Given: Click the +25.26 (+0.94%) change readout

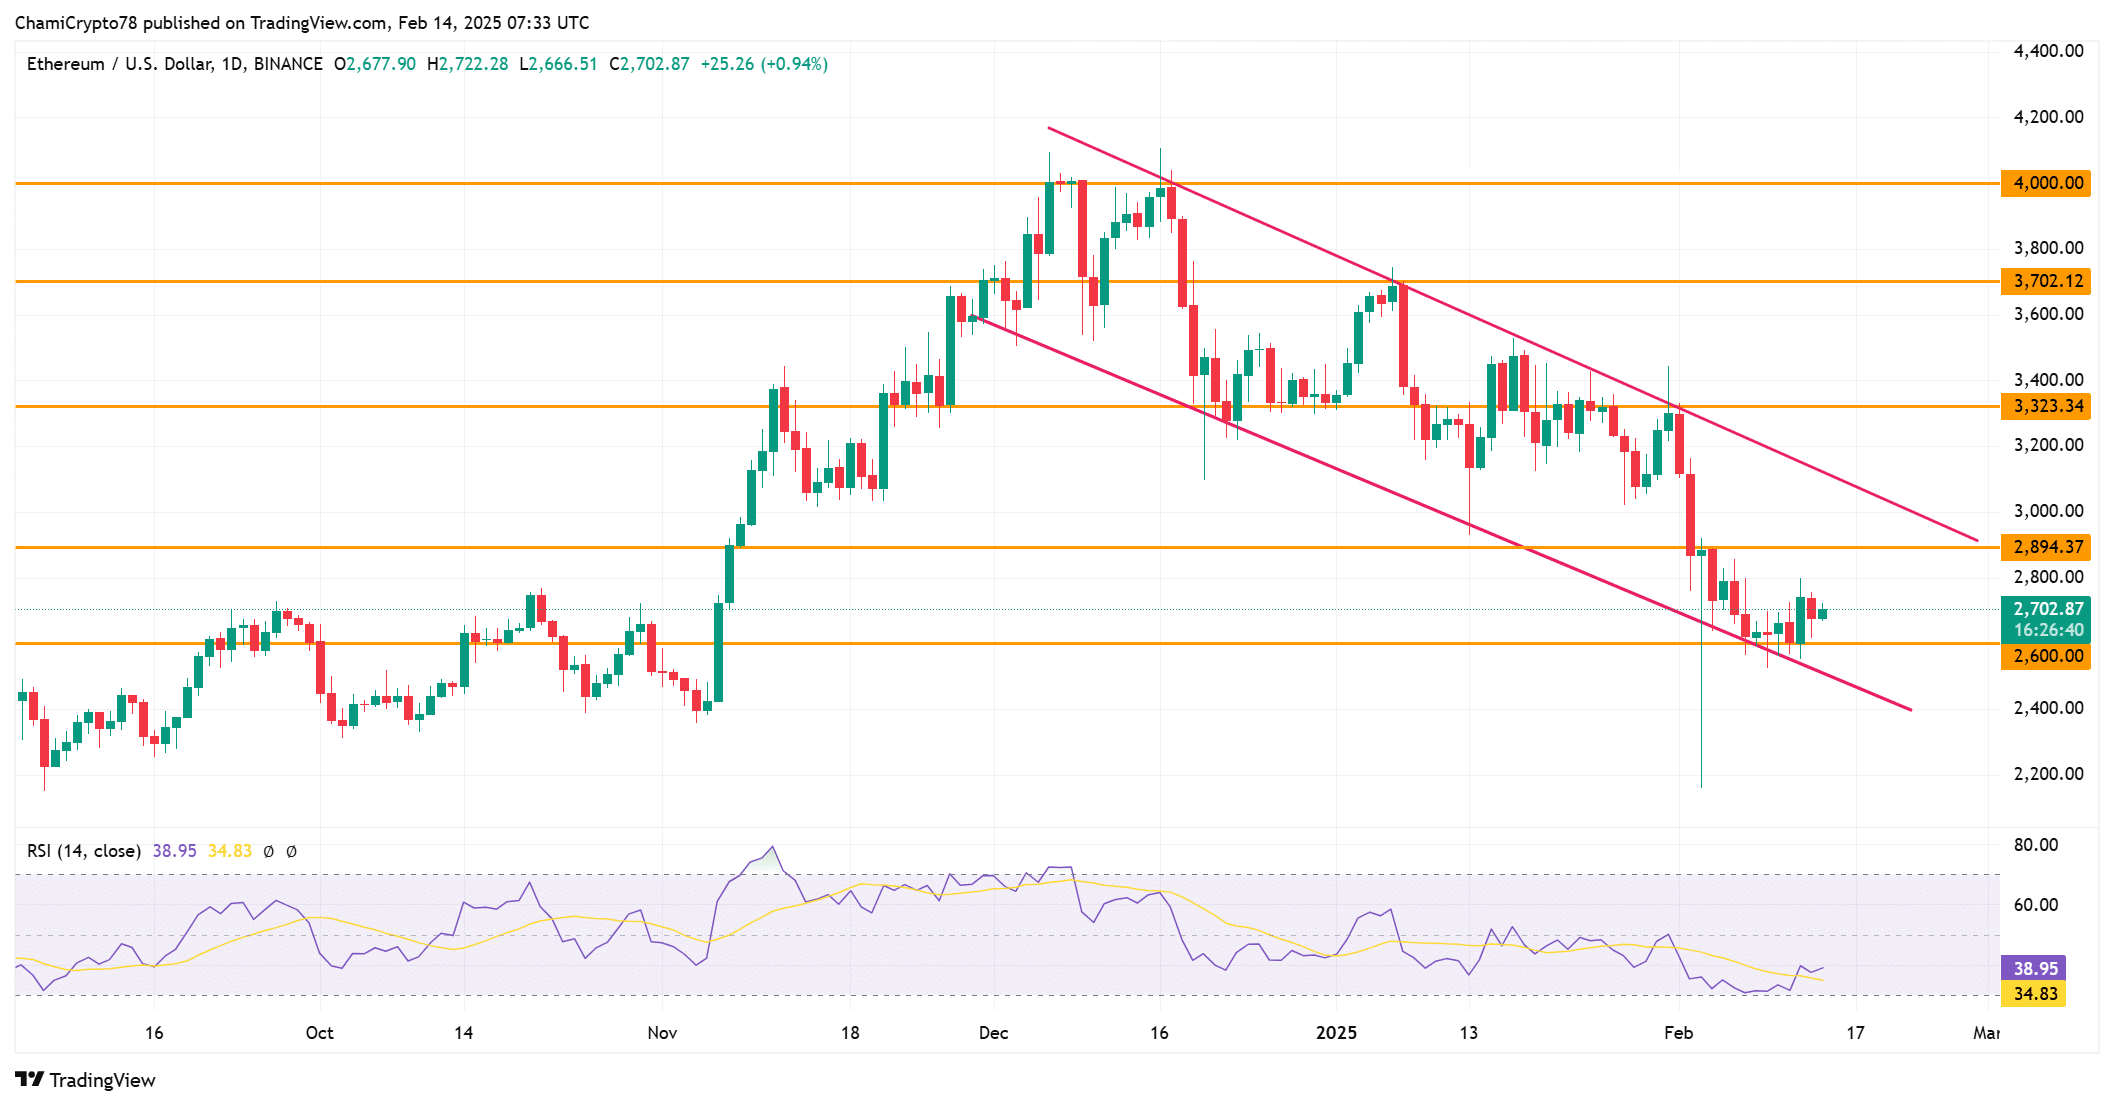Looking at the screenshot, I should pyautogui.click(x=764, y=64).
